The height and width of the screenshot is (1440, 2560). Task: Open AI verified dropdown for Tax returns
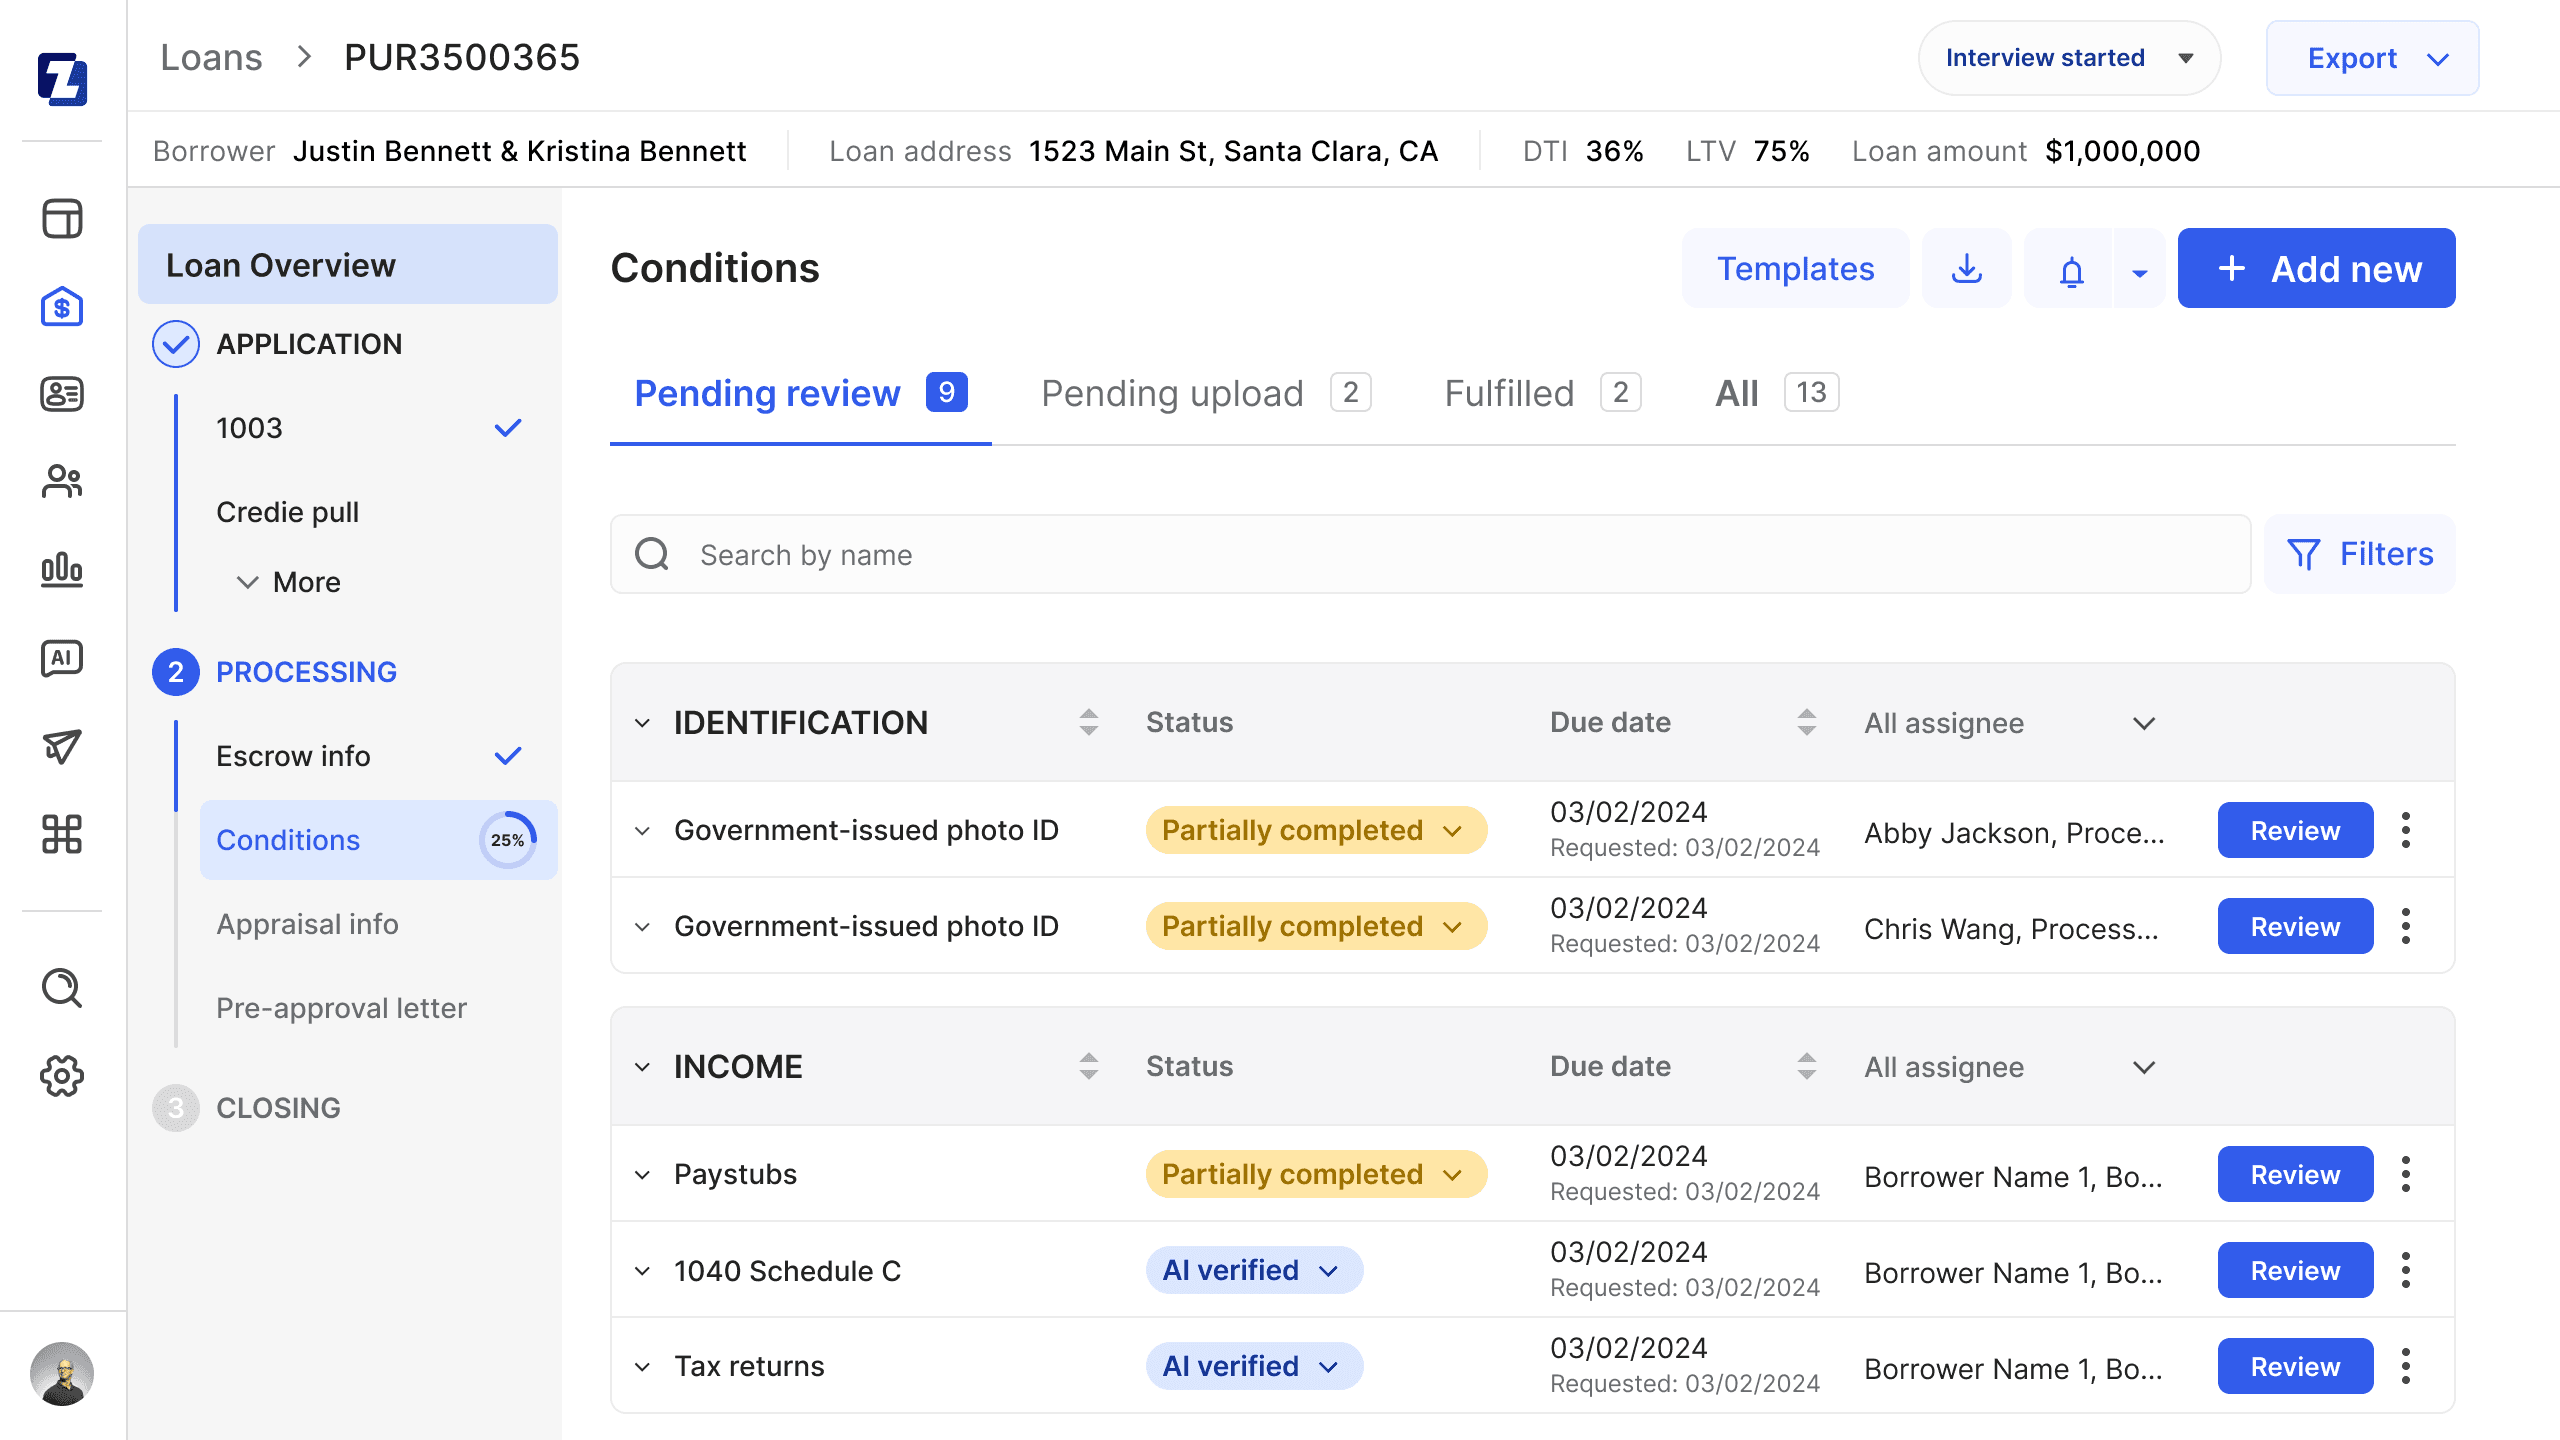(1253, 1366)
